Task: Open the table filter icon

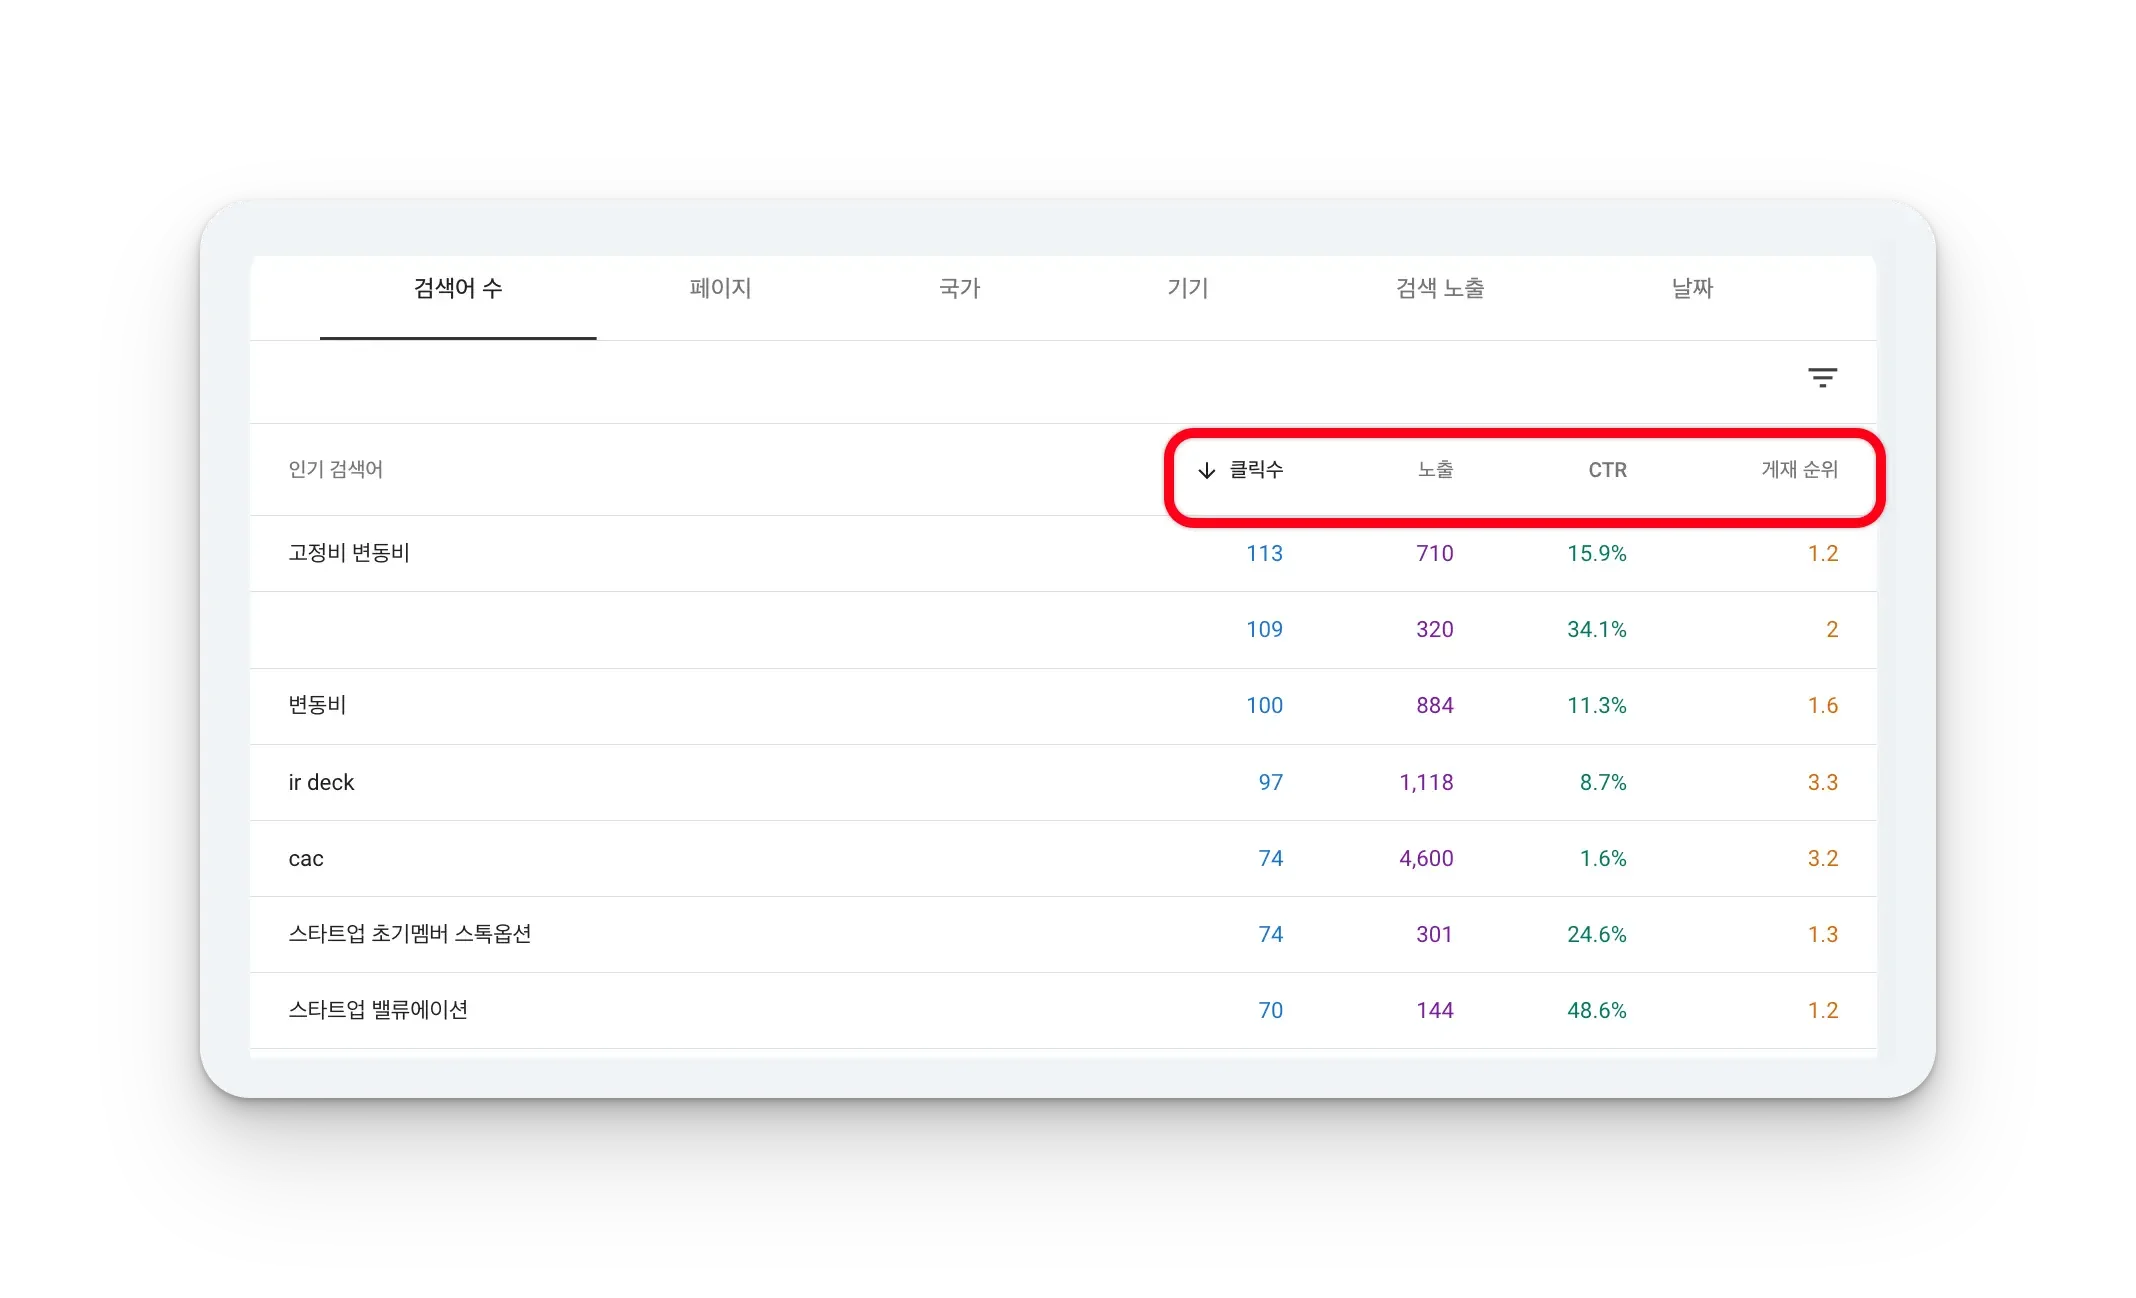Action: click(1822, 378)
